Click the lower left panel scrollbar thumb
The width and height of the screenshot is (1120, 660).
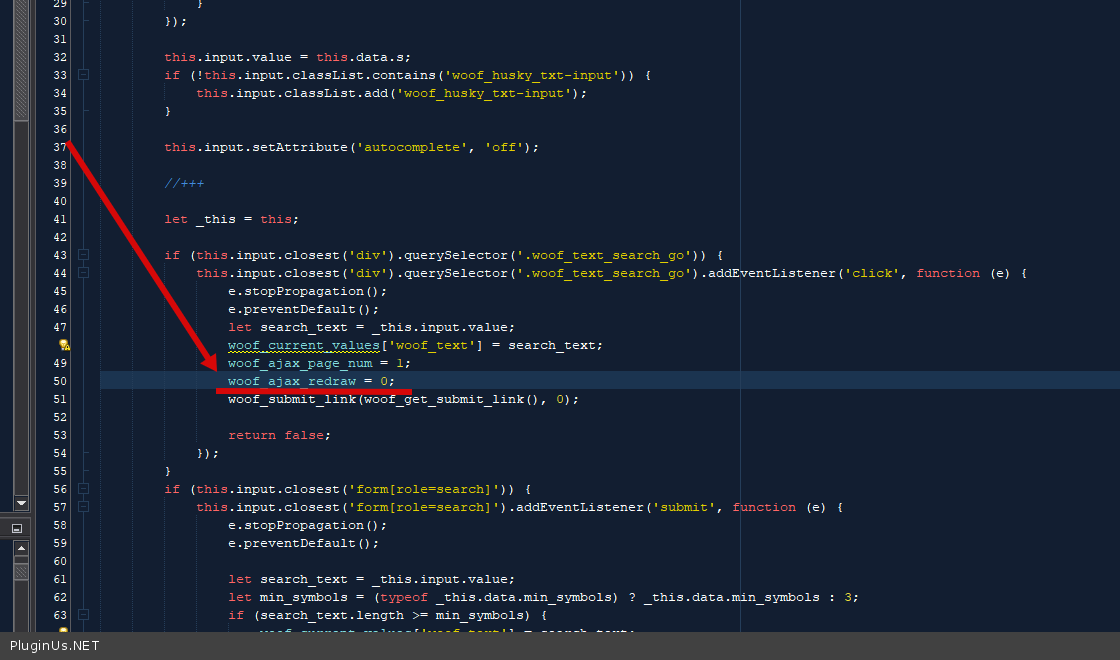point(21,572)
